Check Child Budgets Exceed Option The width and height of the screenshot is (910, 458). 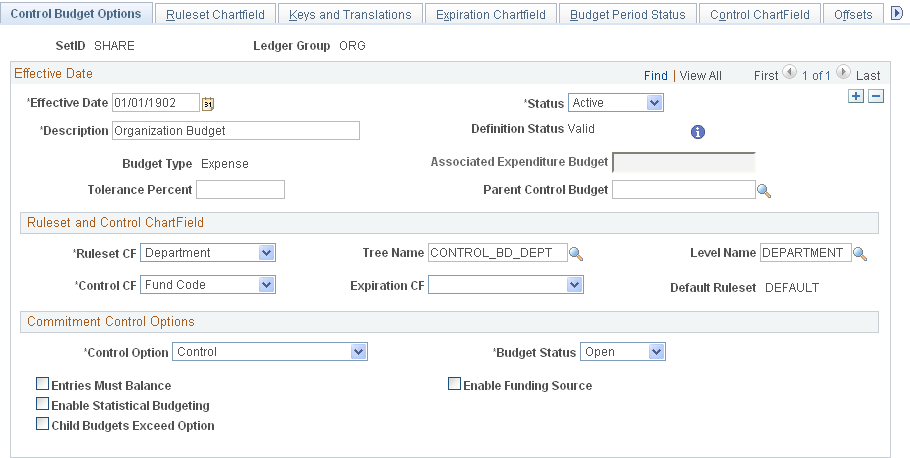click(42, 424)
